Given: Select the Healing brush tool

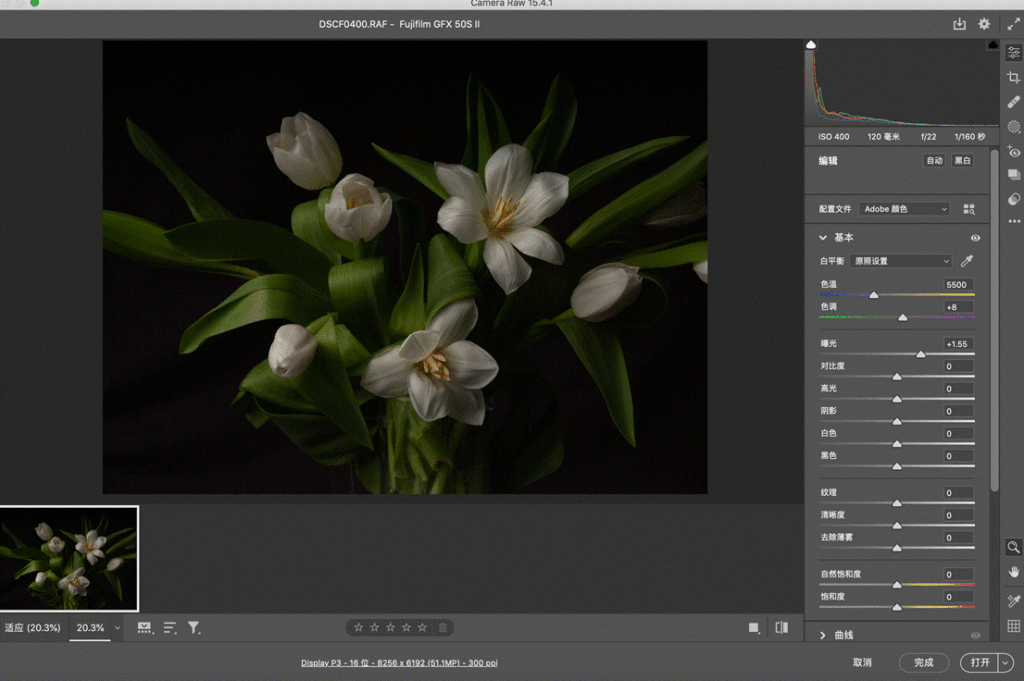Looking at the screenshot, I should 1014,101.
